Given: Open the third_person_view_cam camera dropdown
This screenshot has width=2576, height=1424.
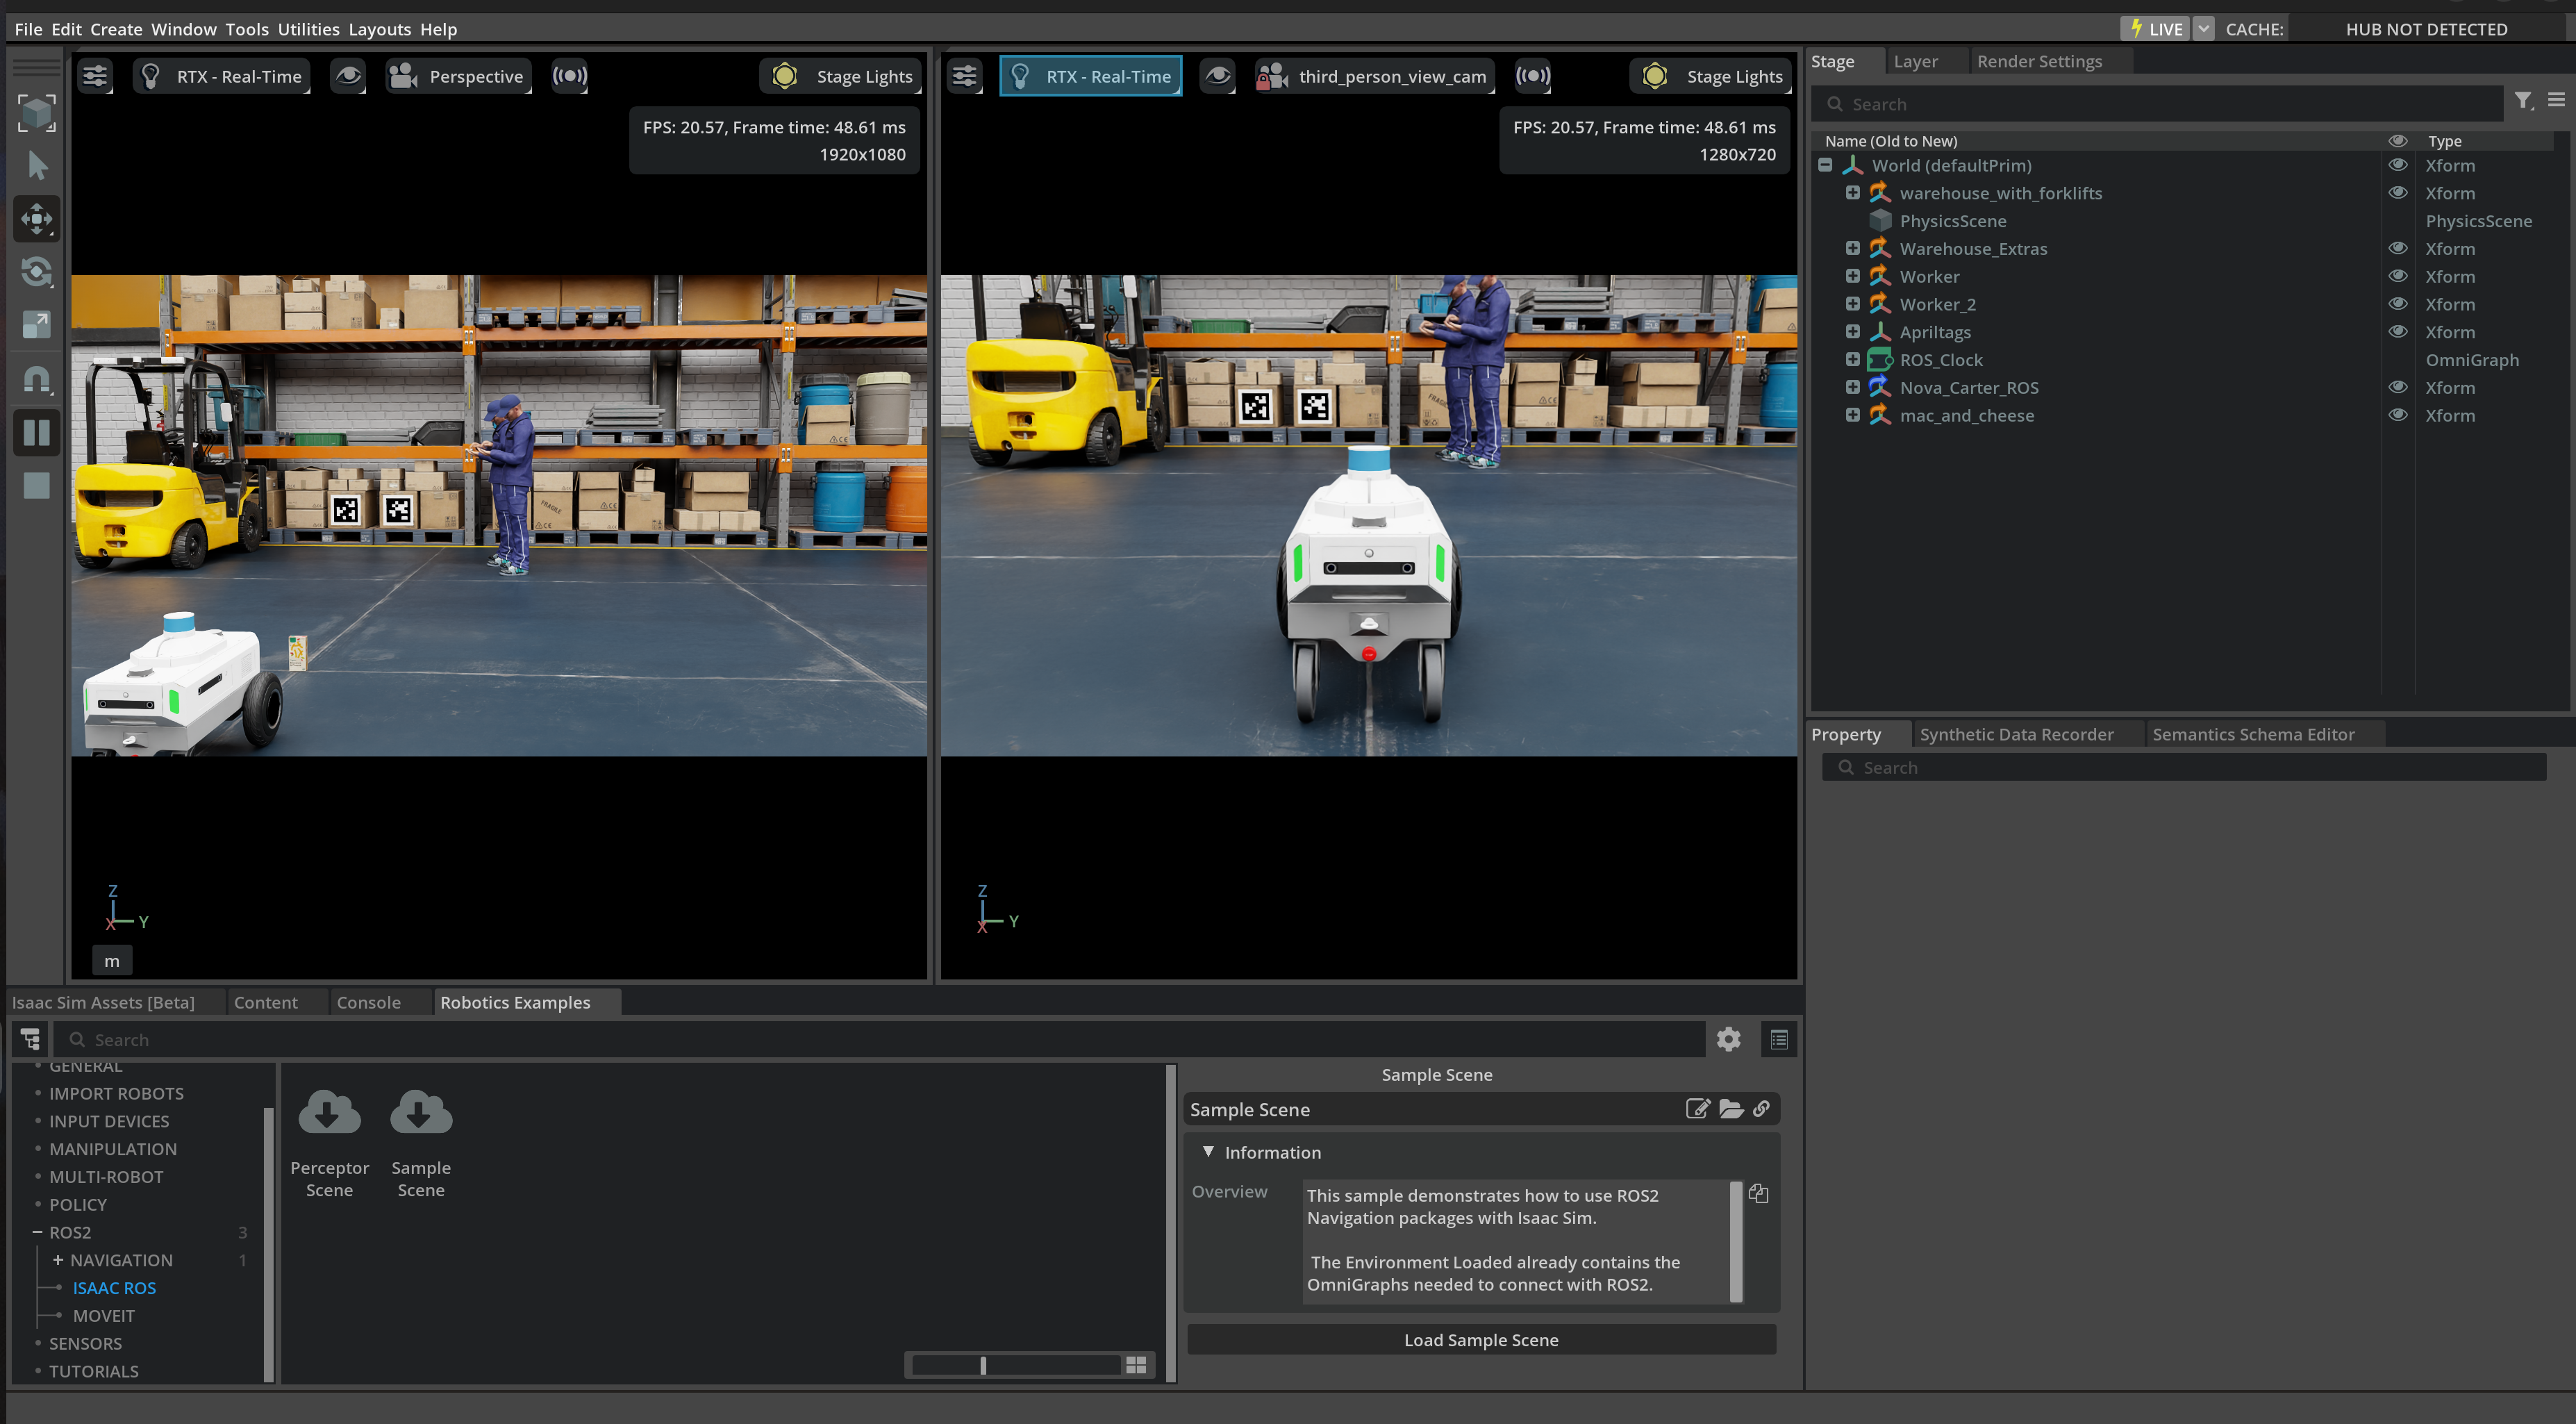Looking at the screenshot, I should click(1374, 76).
